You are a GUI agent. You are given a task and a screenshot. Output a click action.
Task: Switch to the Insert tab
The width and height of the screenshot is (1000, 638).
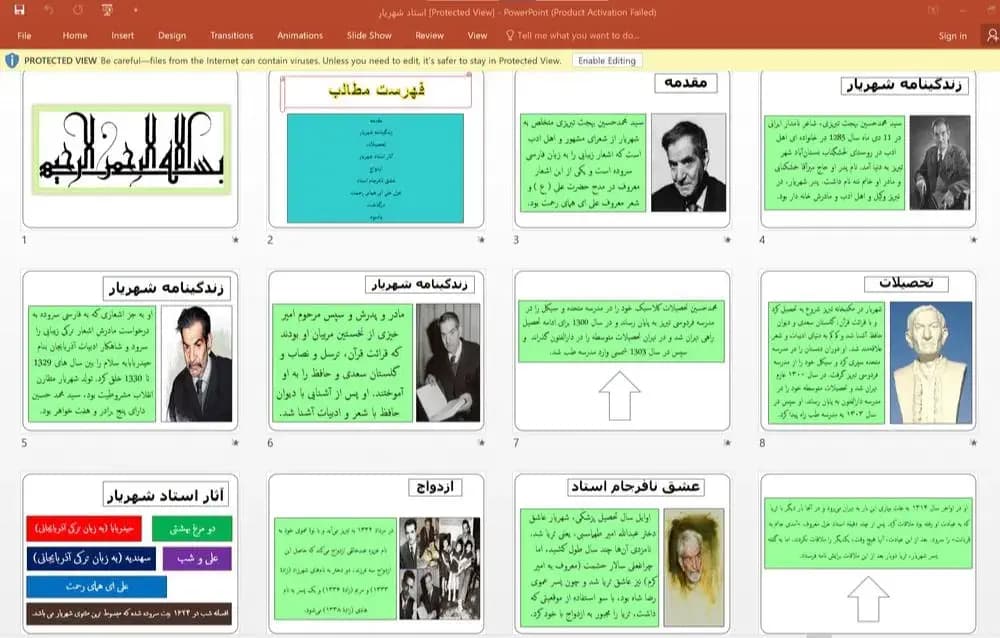point(122,36)
